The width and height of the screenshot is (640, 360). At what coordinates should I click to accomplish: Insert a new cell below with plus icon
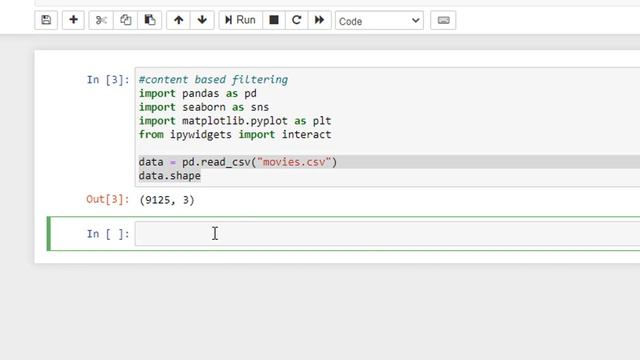click(73, 20)
